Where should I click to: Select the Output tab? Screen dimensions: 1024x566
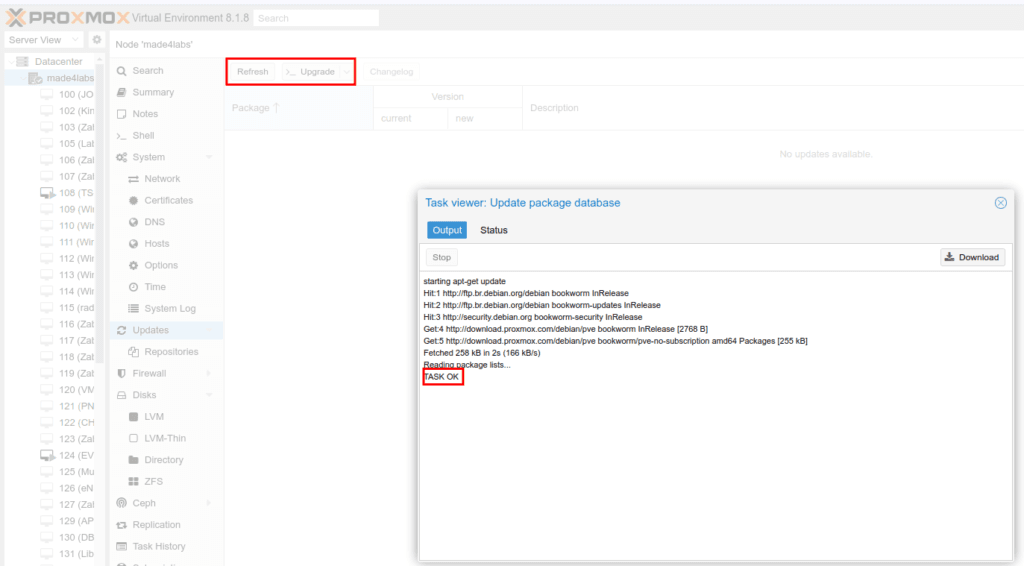447,230
